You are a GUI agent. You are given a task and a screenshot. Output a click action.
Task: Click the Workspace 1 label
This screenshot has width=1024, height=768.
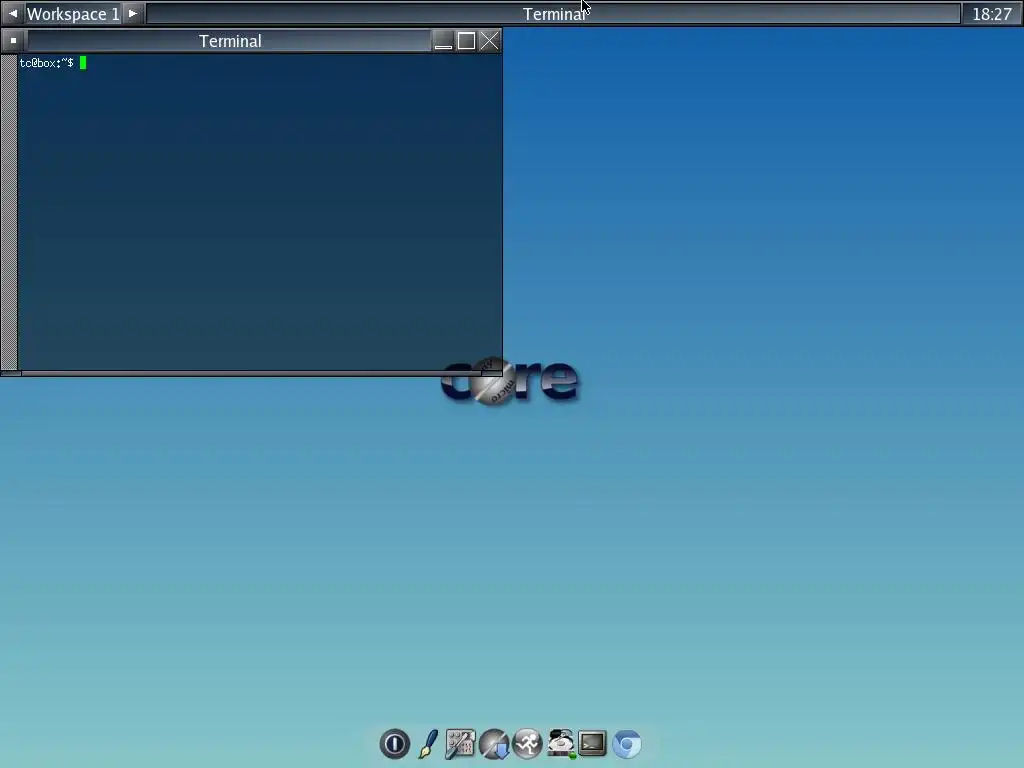tap(72, 14)
